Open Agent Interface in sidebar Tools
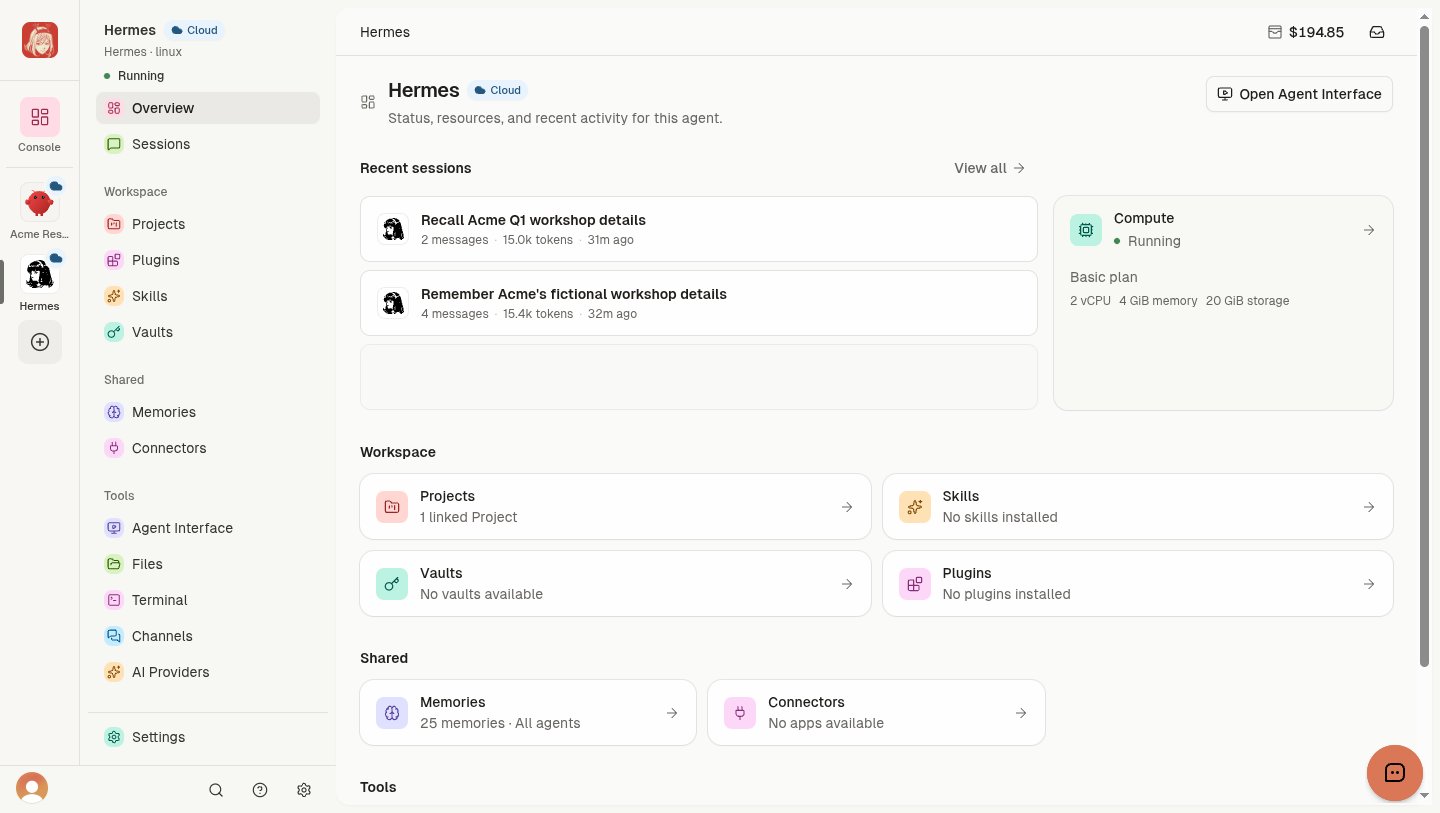This screenshot has width=1440, height=813. pyautogui.click(x=208, y=528)
